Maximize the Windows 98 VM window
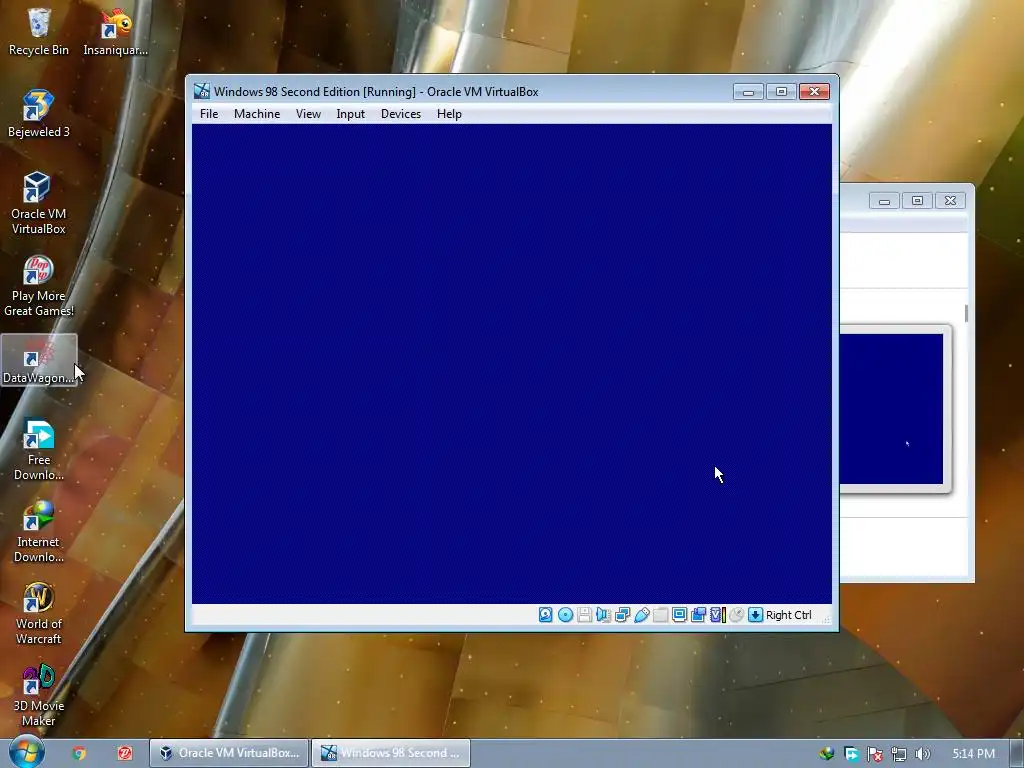This screenshot has width=1024, height=768. 781,92
